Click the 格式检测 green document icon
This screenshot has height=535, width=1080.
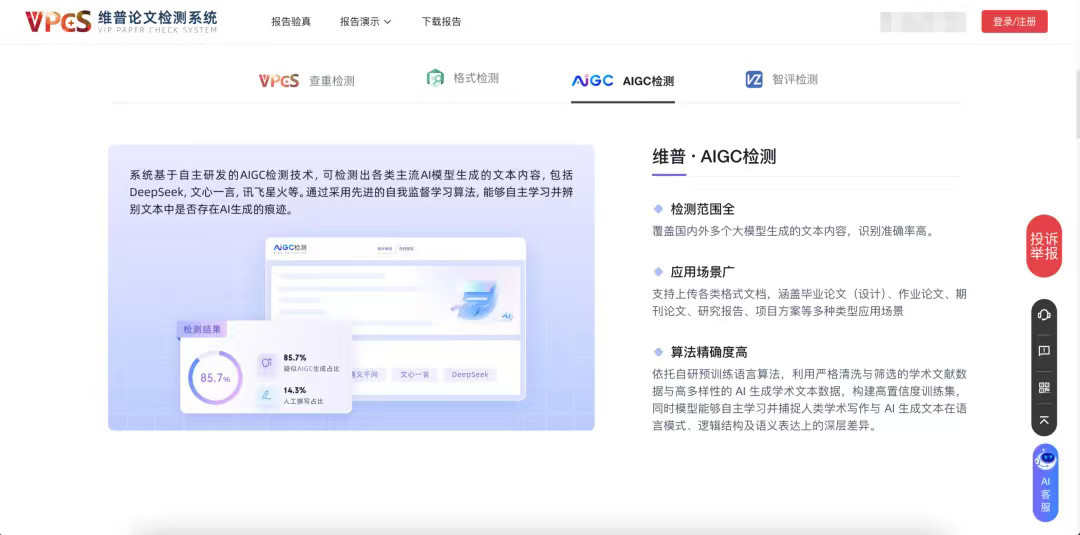coord(435,78)
